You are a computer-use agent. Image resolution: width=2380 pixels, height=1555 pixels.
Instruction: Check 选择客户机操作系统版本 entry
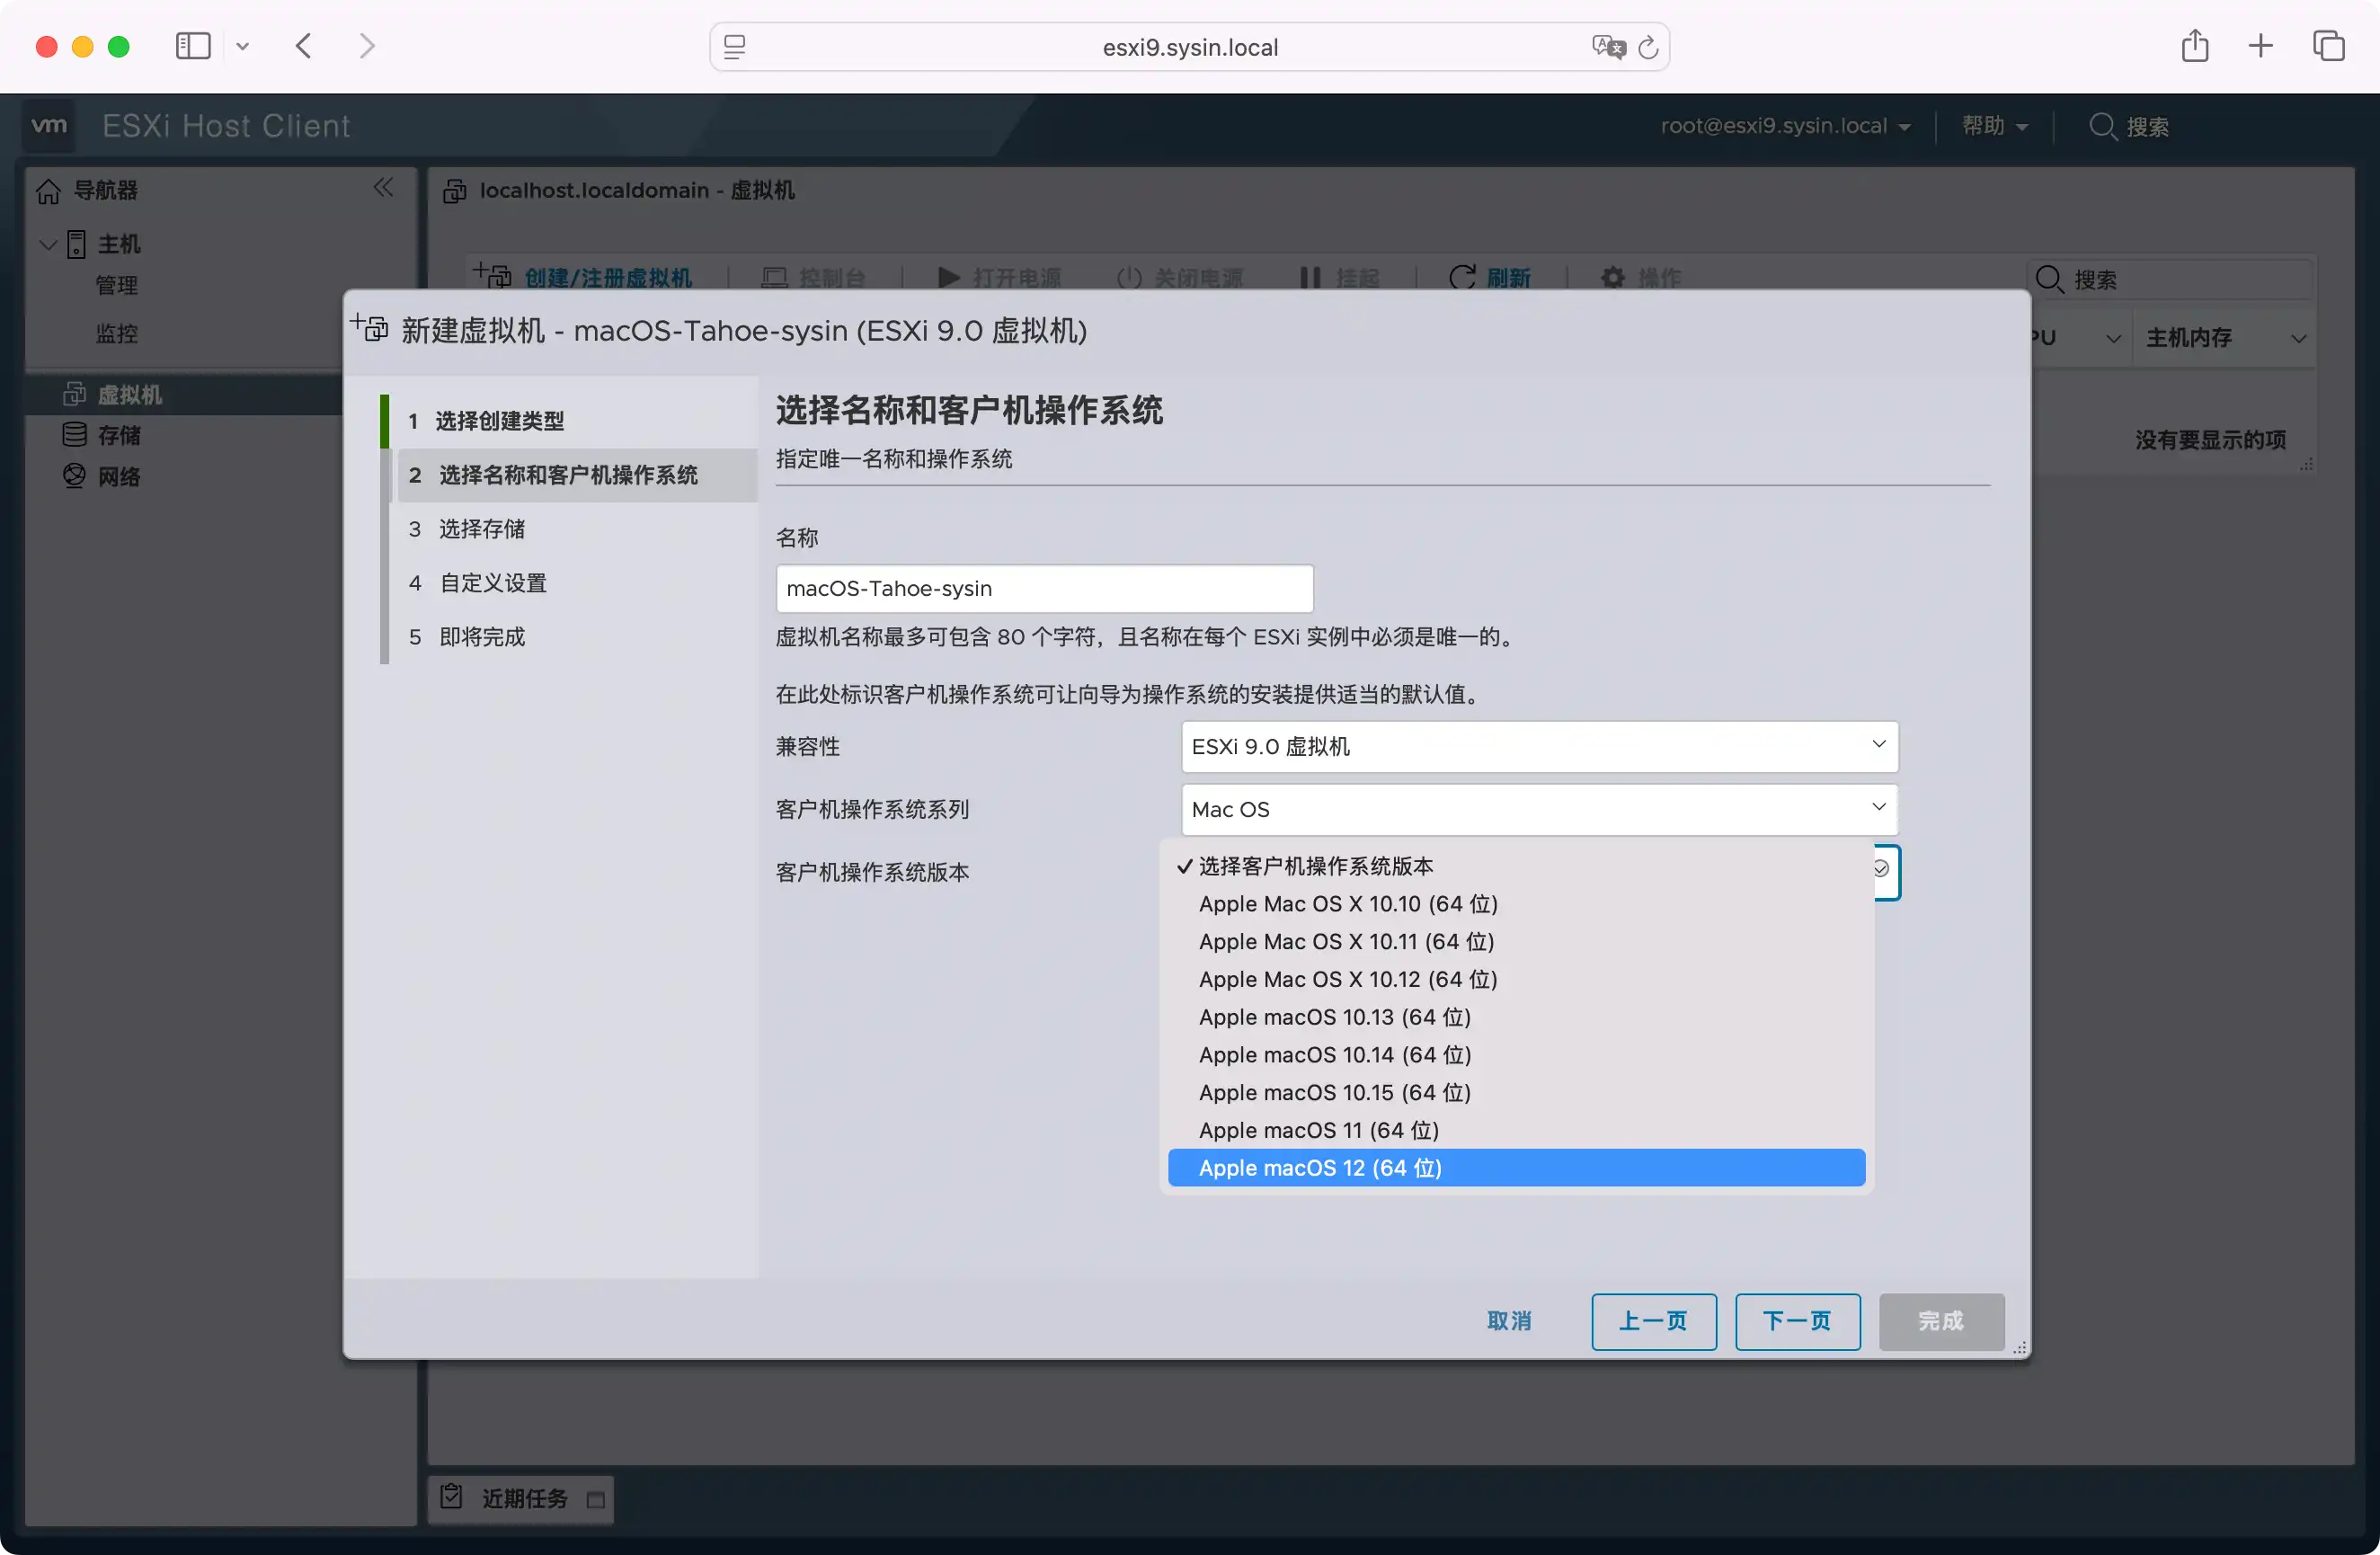1316,866
